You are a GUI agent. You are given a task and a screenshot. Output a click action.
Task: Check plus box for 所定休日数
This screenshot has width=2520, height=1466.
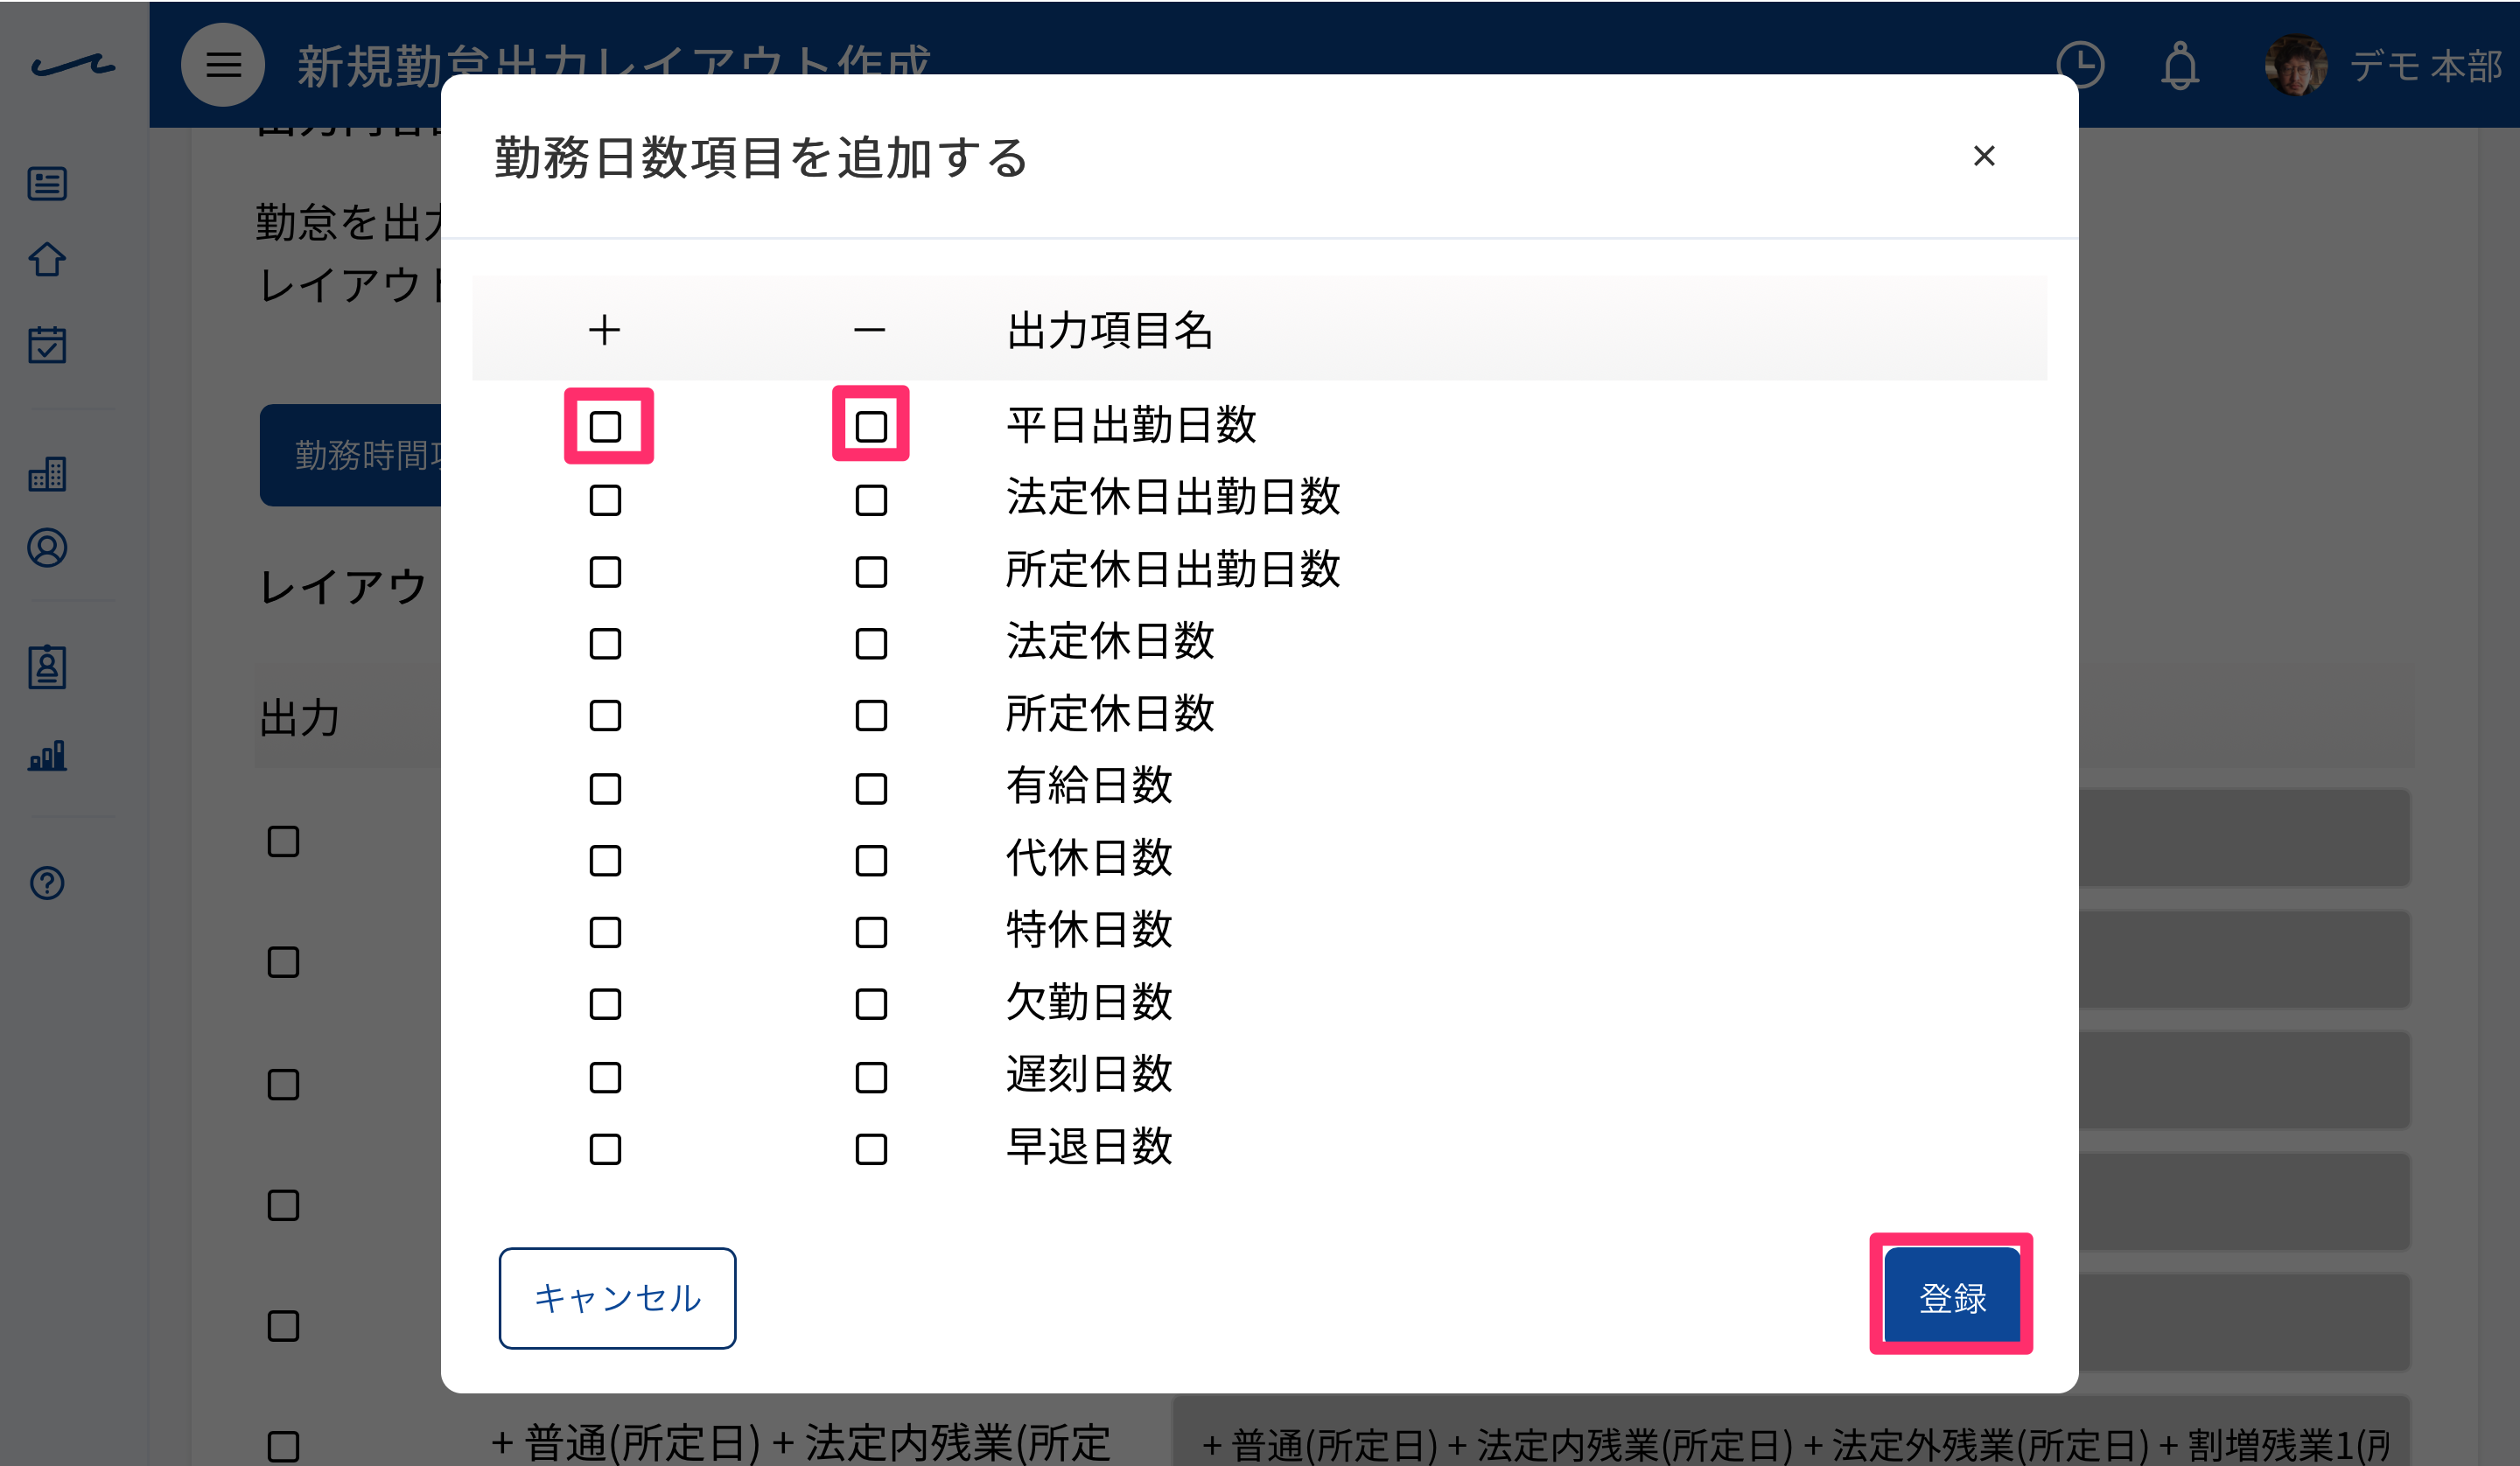tap(605, 716)
